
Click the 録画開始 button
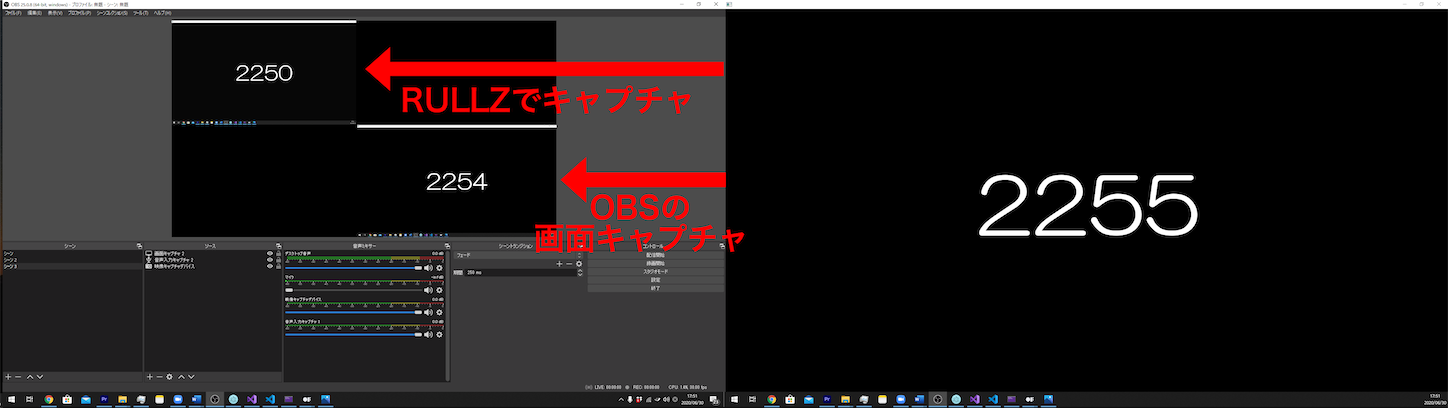click(x=656, y=263)
